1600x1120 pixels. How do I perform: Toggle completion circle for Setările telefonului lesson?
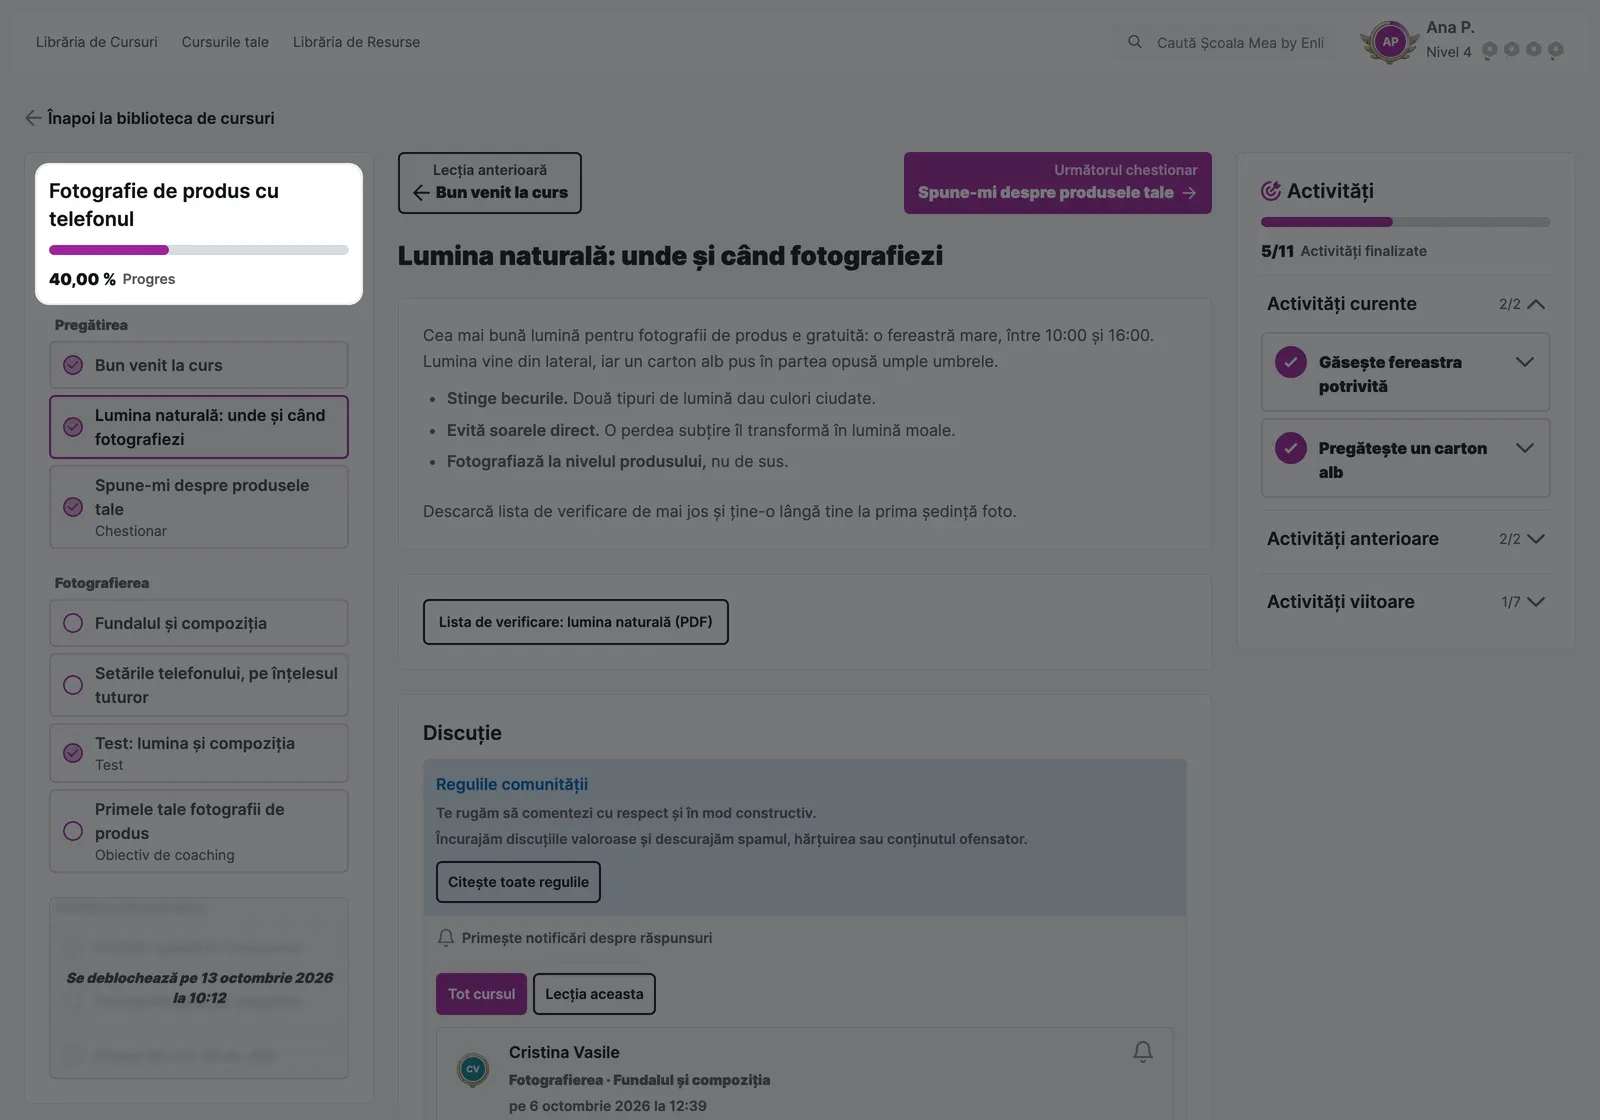[x=73, y=685]
